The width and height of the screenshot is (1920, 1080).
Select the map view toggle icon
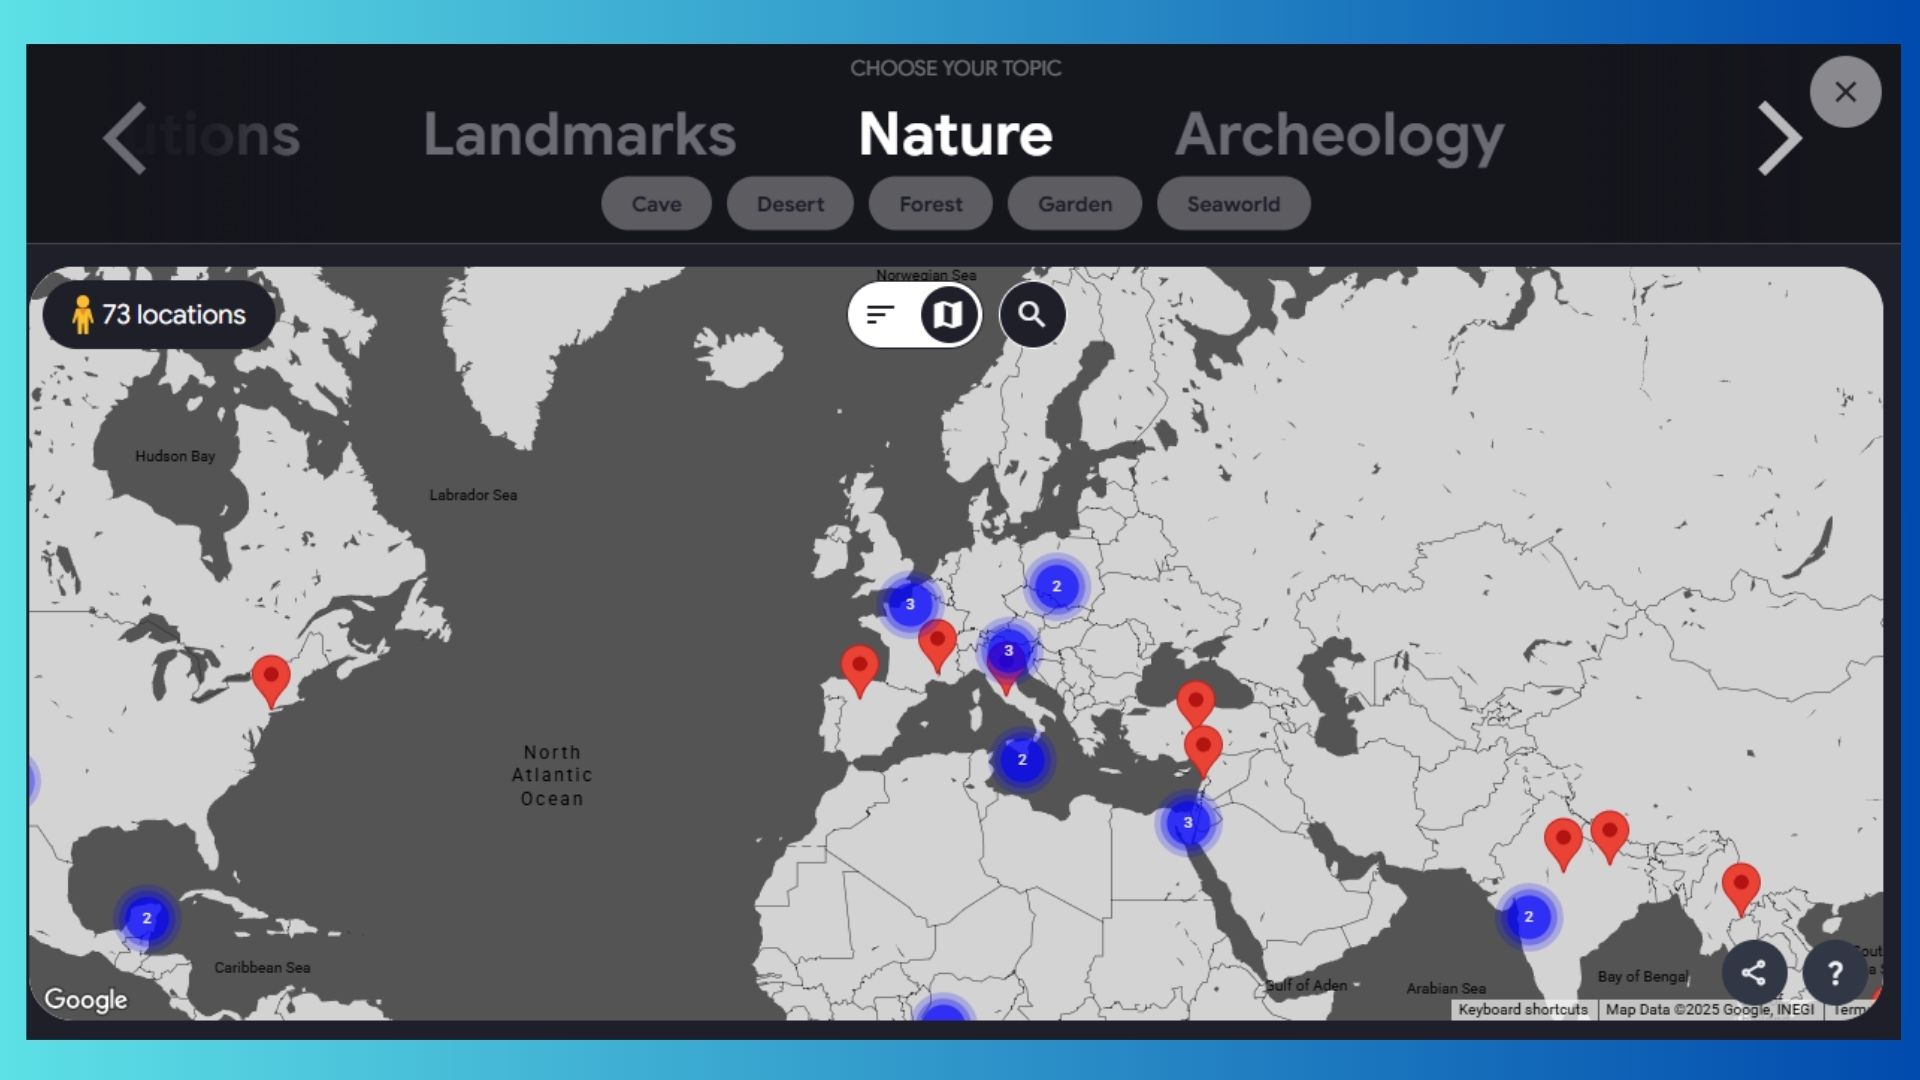click(x=947, y=315)
